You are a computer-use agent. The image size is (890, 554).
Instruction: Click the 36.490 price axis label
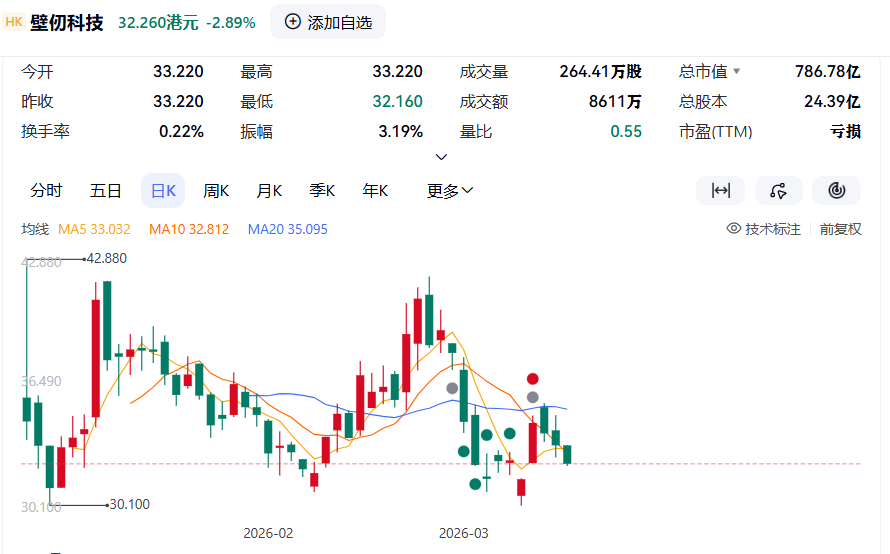coord(41,381)
